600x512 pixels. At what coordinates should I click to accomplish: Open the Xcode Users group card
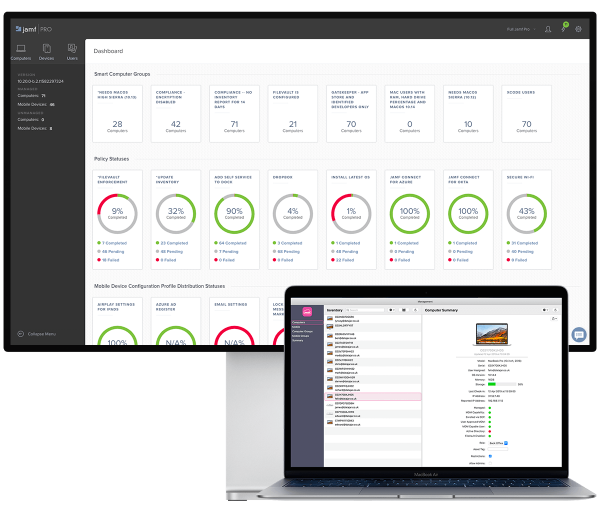coord(526,114)
